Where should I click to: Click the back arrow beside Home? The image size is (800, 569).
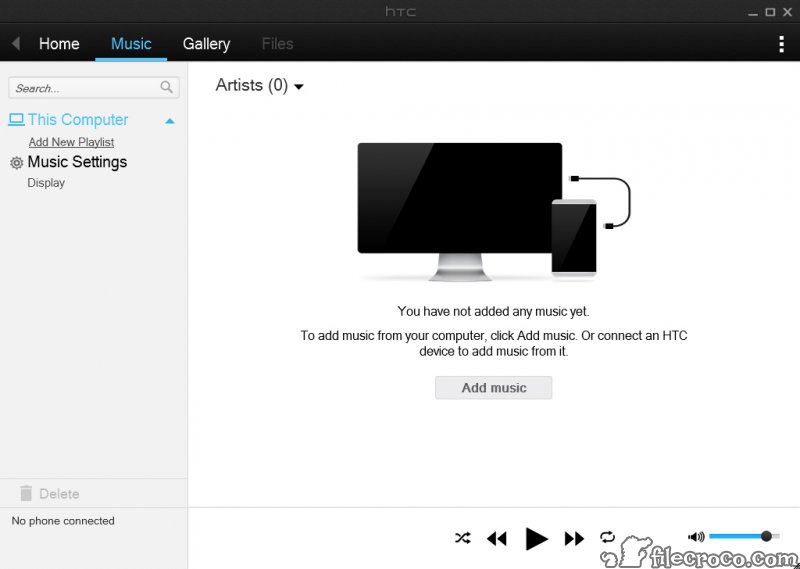click(x=16, y=43)
